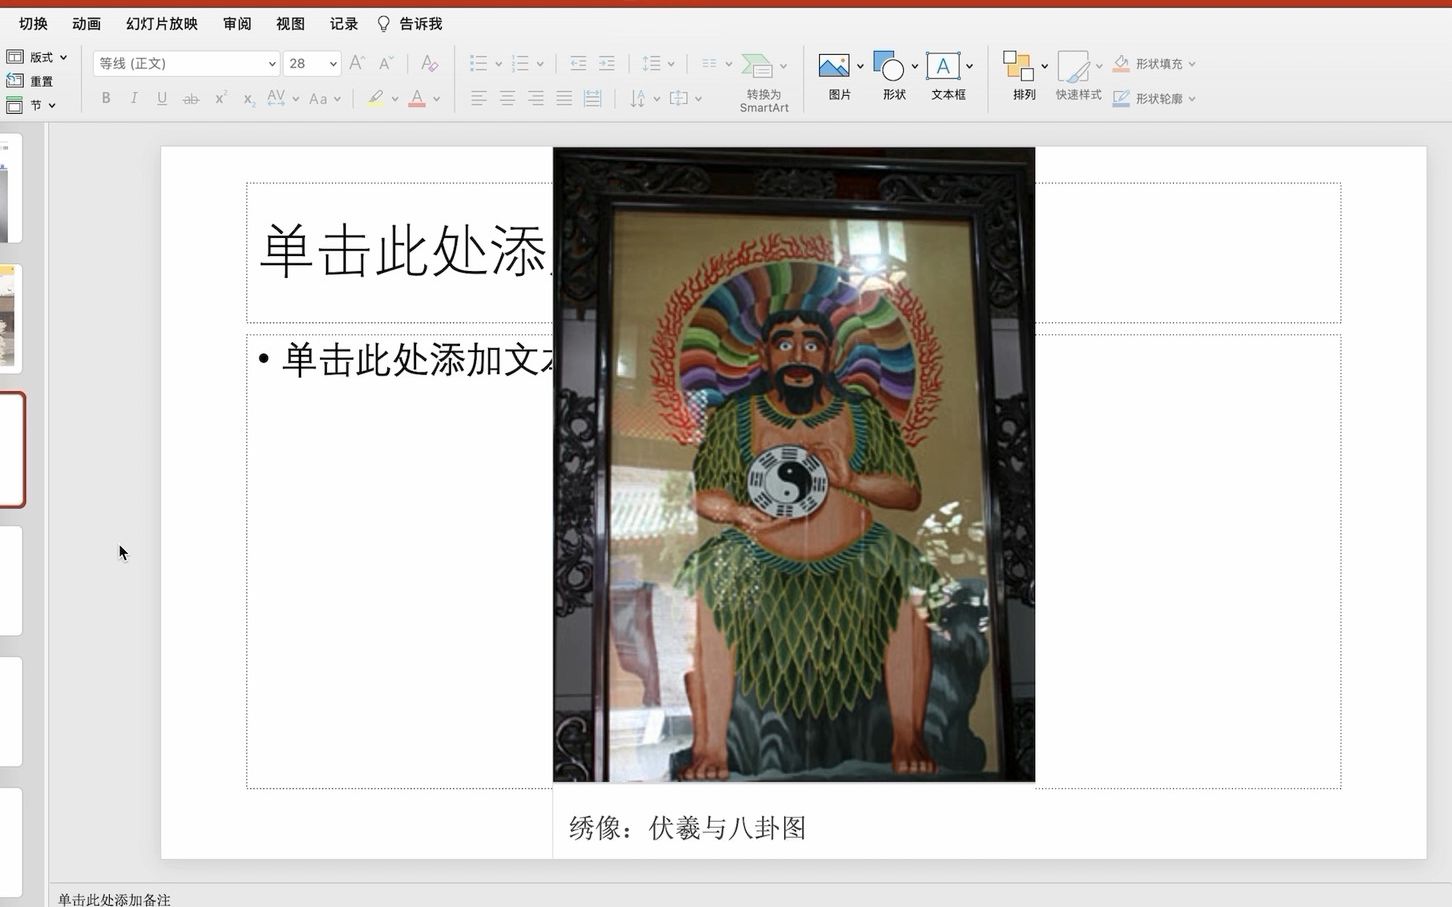Viewport: 1452px width, 907px height.
Task: Expand the 形状 shapes dropdown arrow
Action: pyautogui.click(x=914, y=66)
